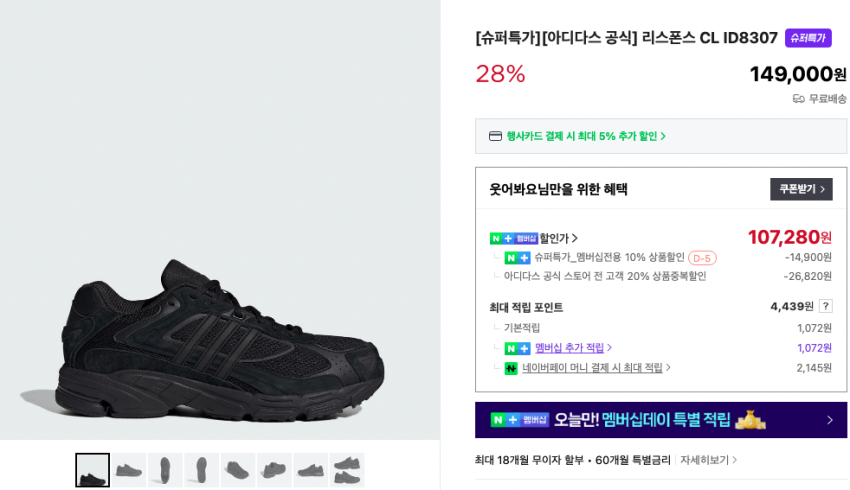Click 행사카드 결제 시 최대 5% 추가 할인 link
The image size is (850, 490).
point(586,136)
